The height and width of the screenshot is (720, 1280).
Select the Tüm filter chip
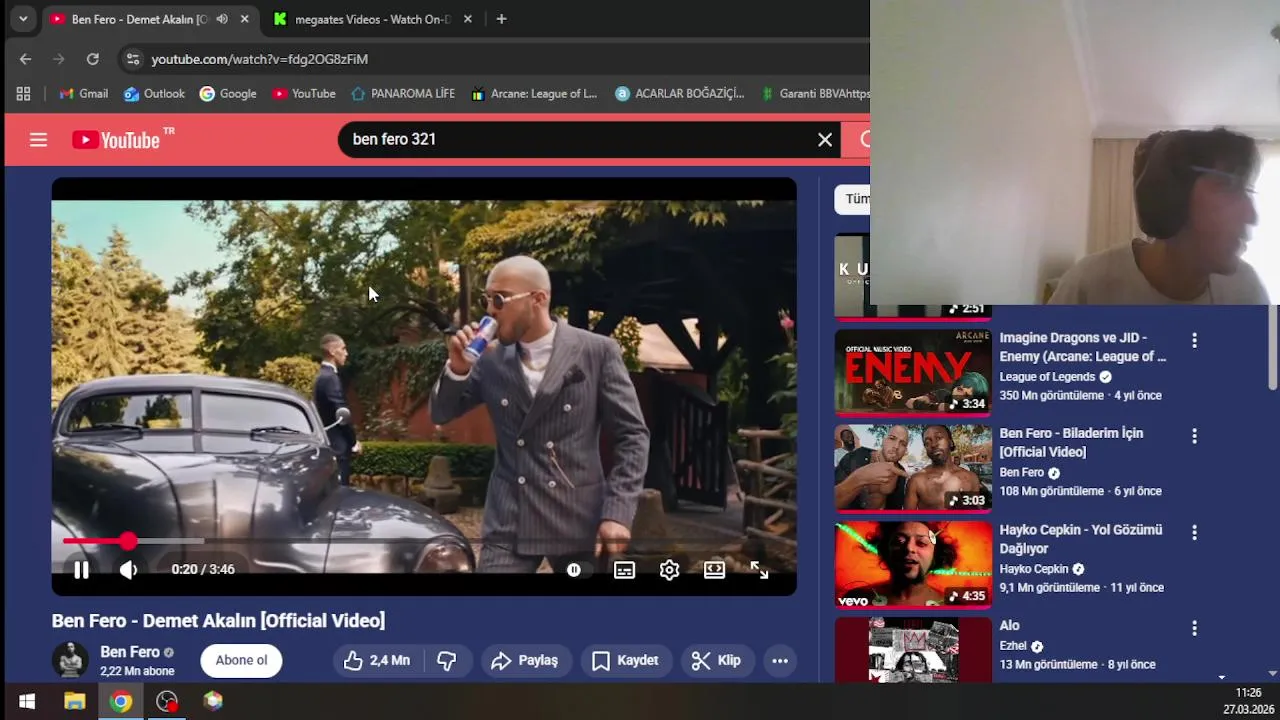[x=852, y=199]
